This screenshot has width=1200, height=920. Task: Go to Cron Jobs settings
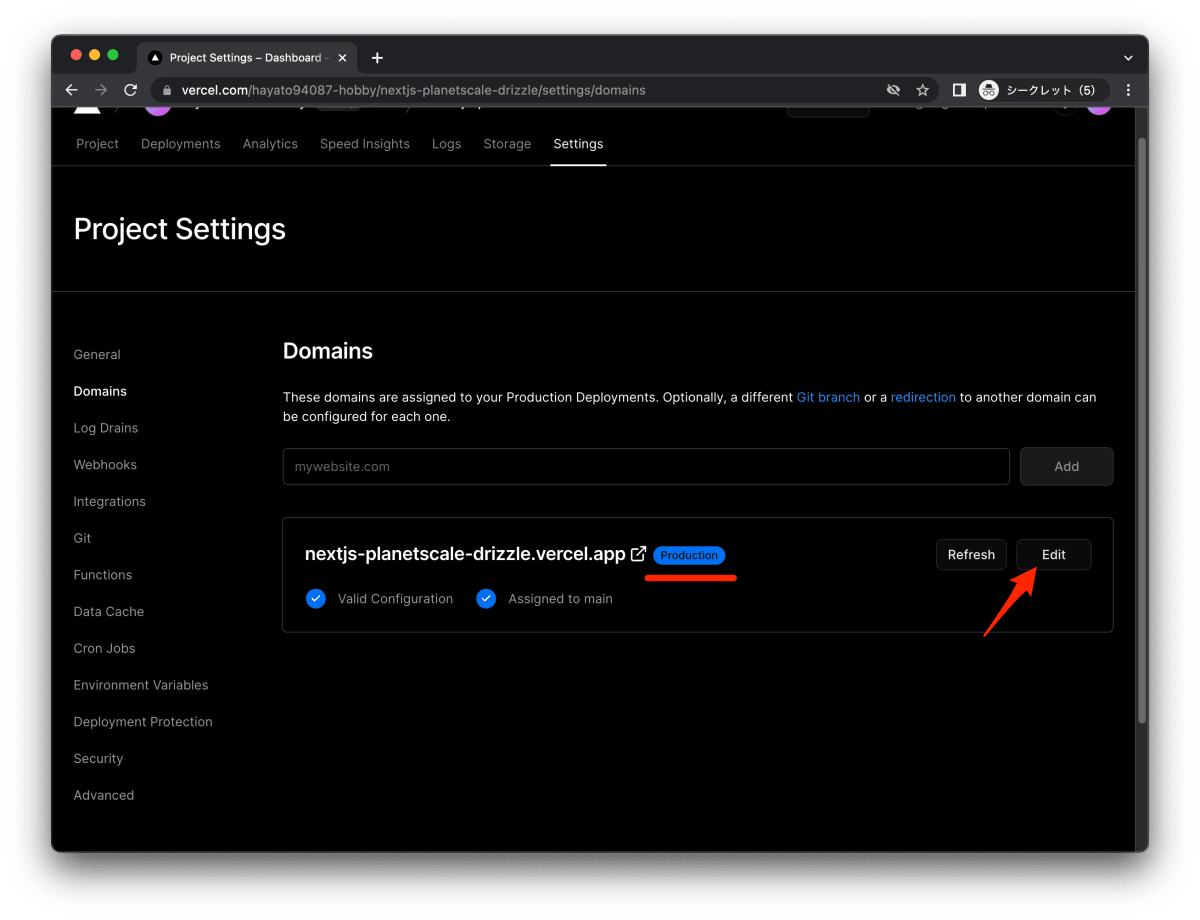pos(104,648)
